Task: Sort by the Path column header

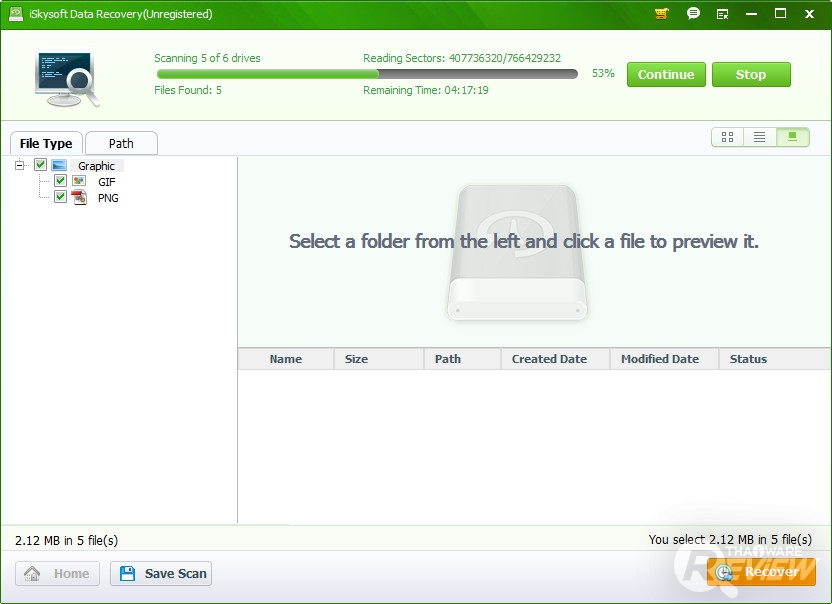Action: coord(462,359)
